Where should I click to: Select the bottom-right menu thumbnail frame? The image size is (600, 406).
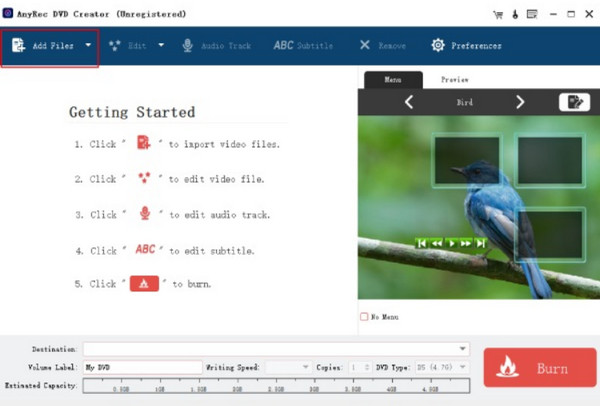click(550, 235)
